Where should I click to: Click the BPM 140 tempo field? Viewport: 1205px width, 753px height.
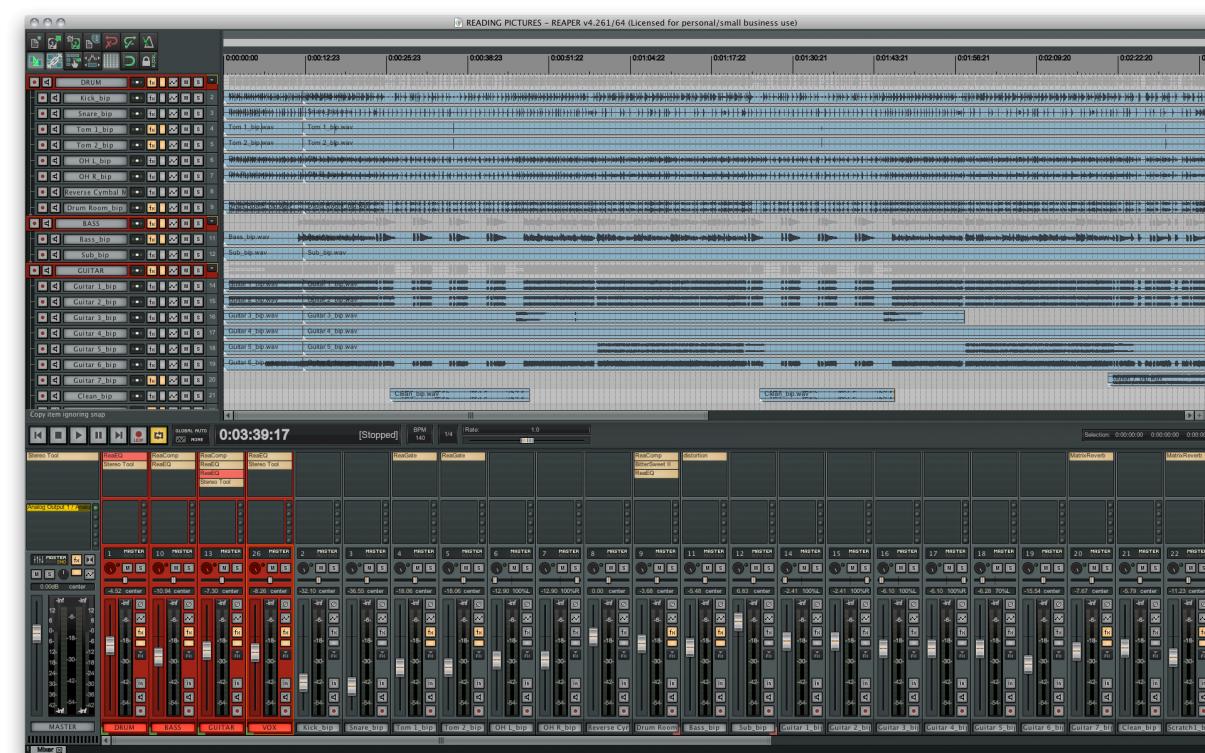coord(420,435)
